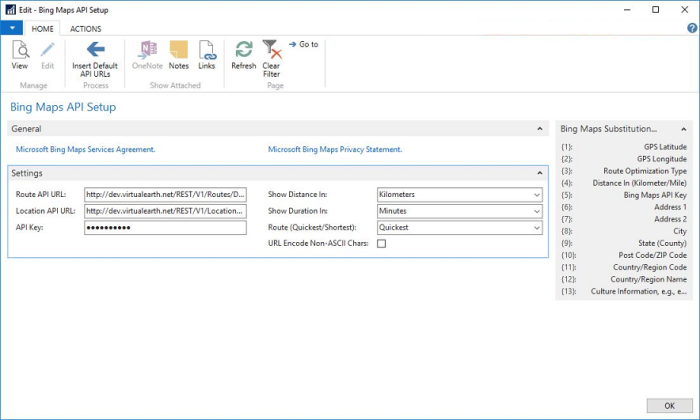This screenshot has width=700, height=420.
Task: Click the API Key input field
Action: (165, 227)
